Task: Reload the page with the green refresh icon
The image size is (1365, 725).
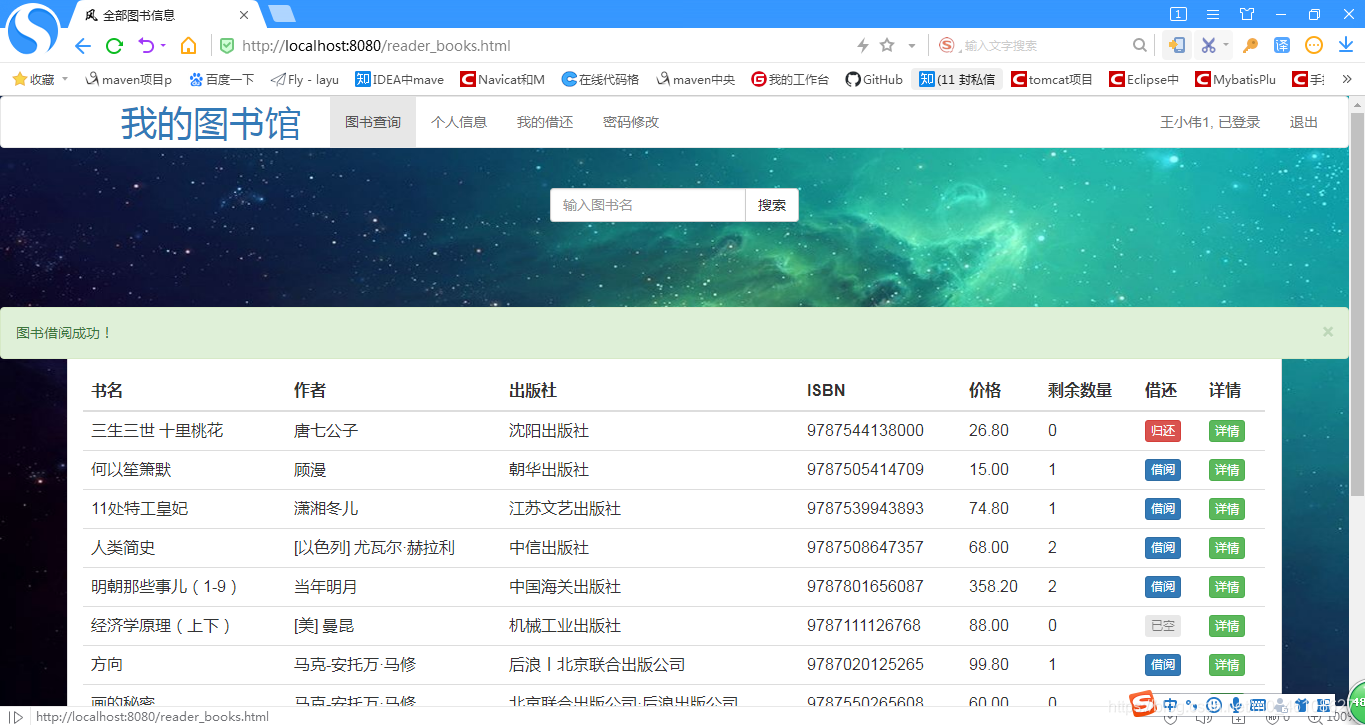Action: tap(114, 45)
